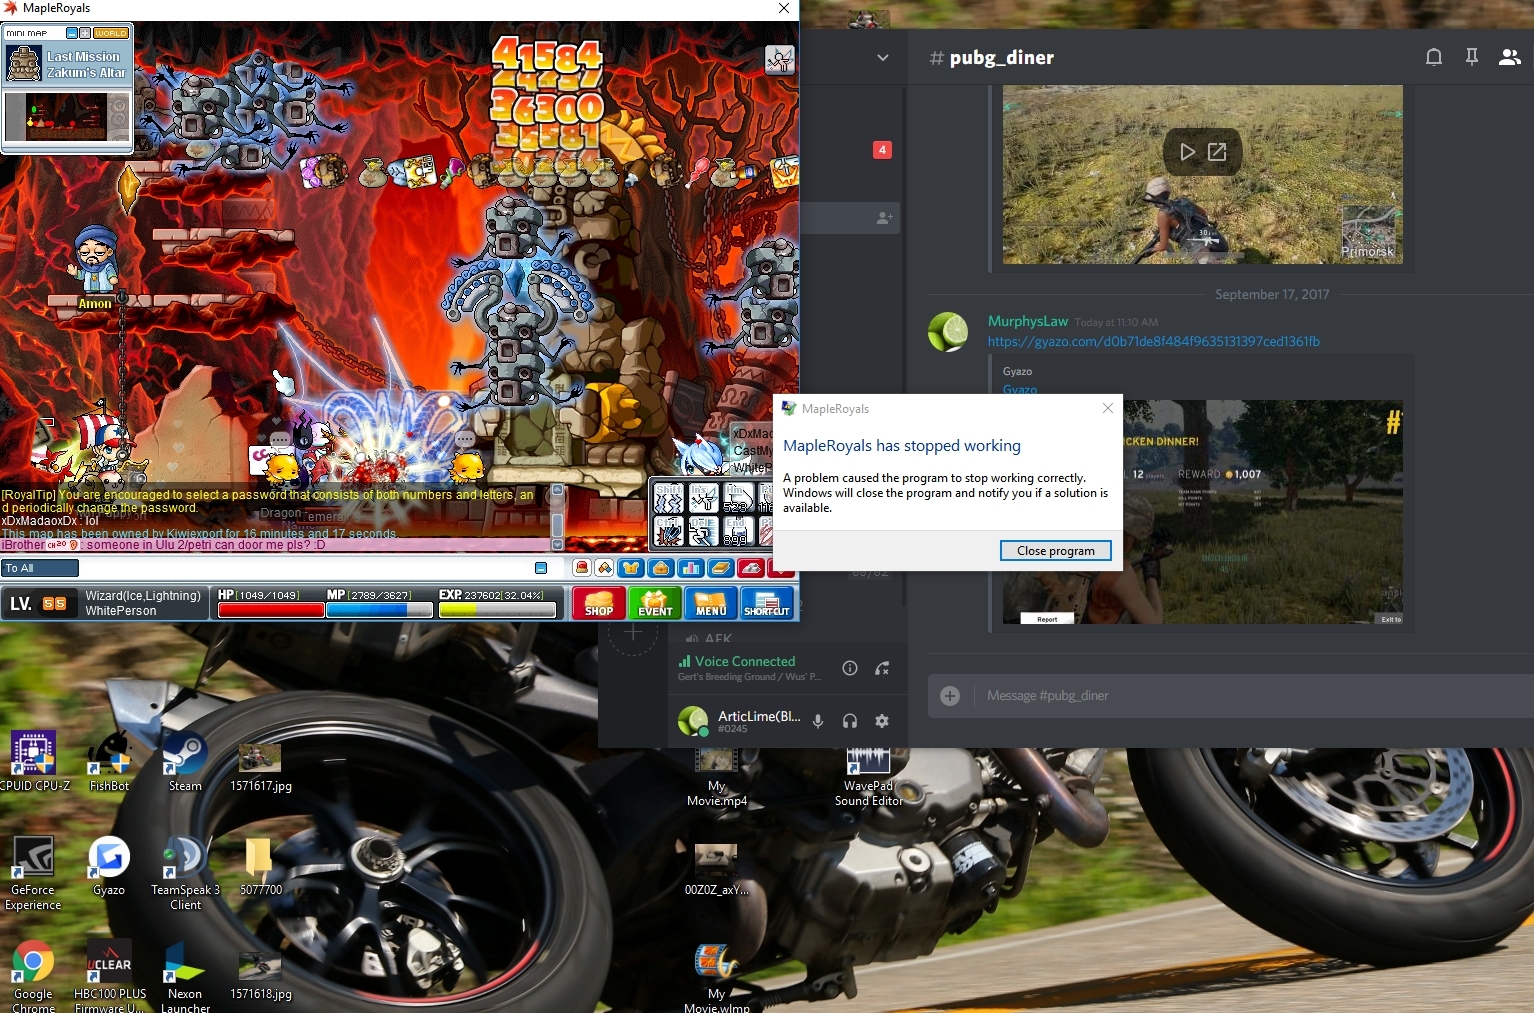Screen dimensions: 1534x1013
Task: Click the MP gauge bar
Action: click(380, 609)
